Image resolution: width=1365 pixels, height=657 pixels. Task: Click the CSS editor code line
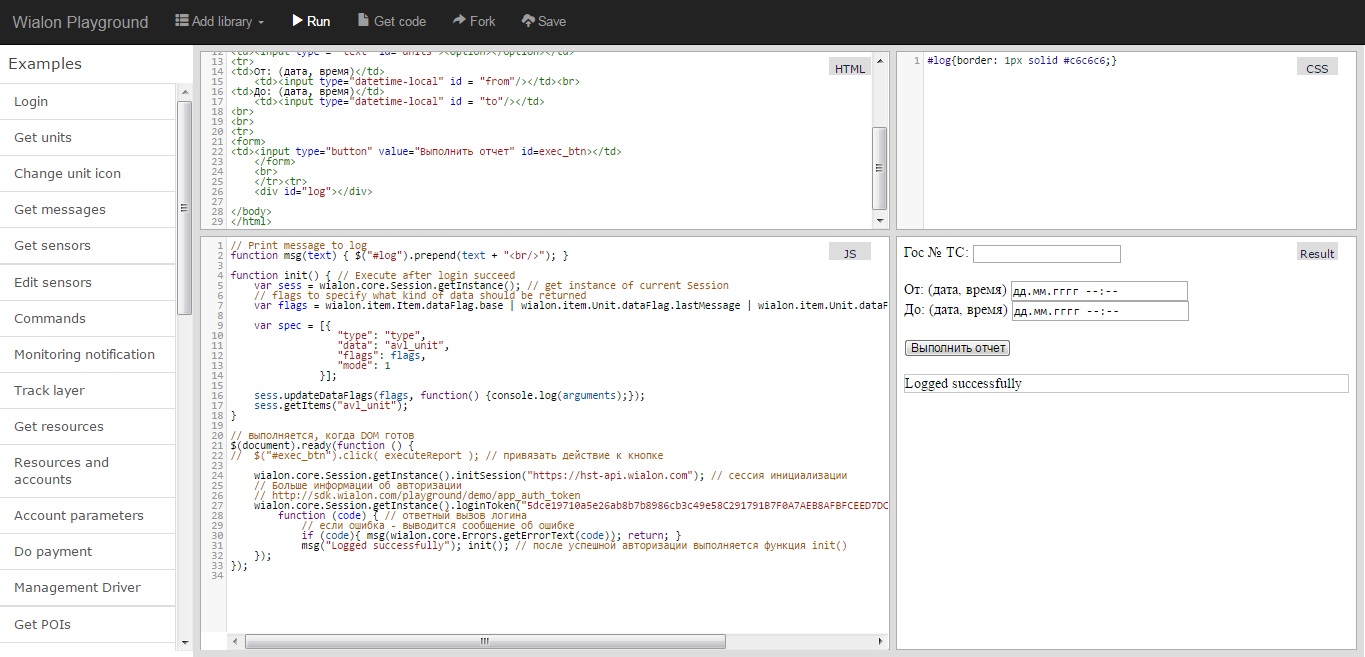click(x=1021, y=61)
